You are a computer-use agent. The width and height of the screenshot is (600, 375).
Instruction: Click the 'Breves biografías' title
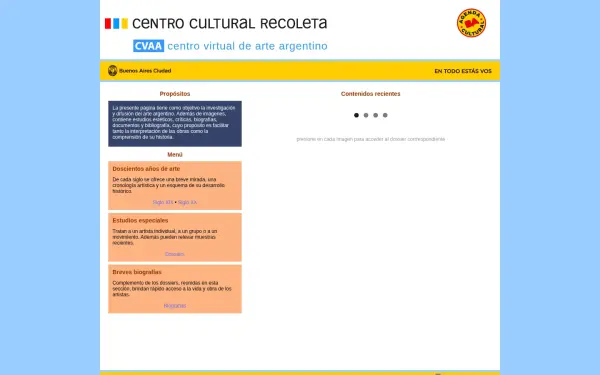pyautogui.click(x=137, y=272)
